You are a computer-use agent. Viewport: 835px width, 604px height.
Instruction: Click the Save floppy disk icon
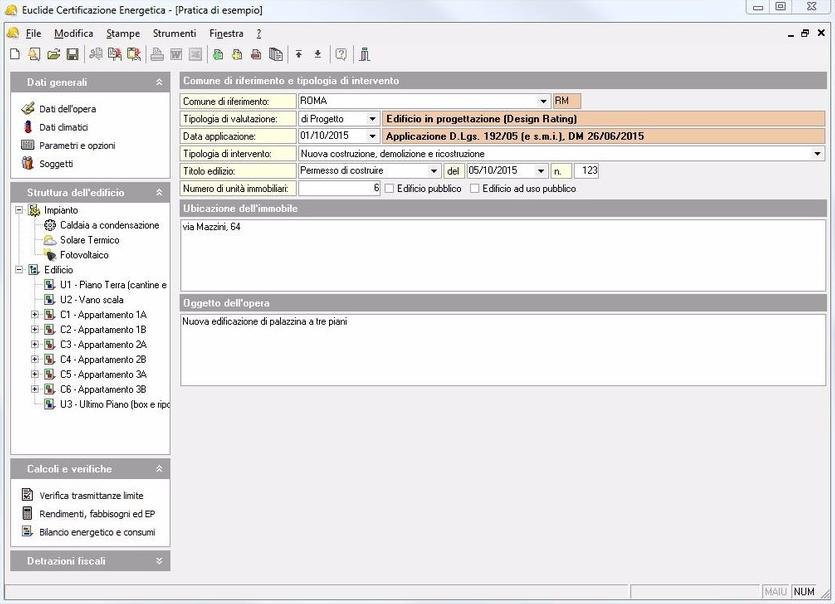[72, 54]
